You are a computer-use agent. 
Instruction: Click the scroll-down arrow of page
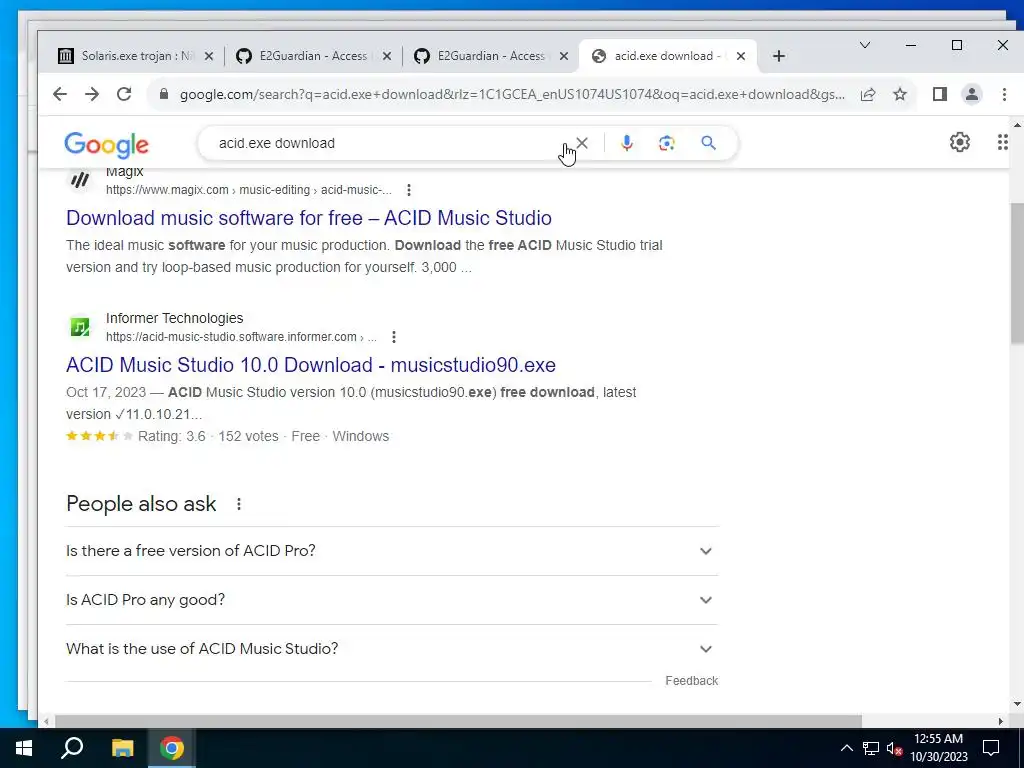(x=1017, y=704)
